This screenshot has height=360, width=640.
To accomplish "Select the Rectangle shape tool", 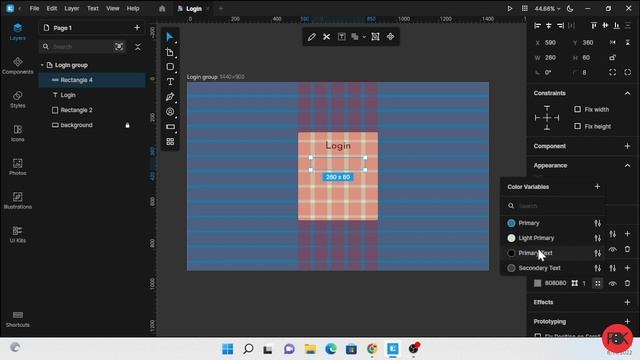I will 170,67.
